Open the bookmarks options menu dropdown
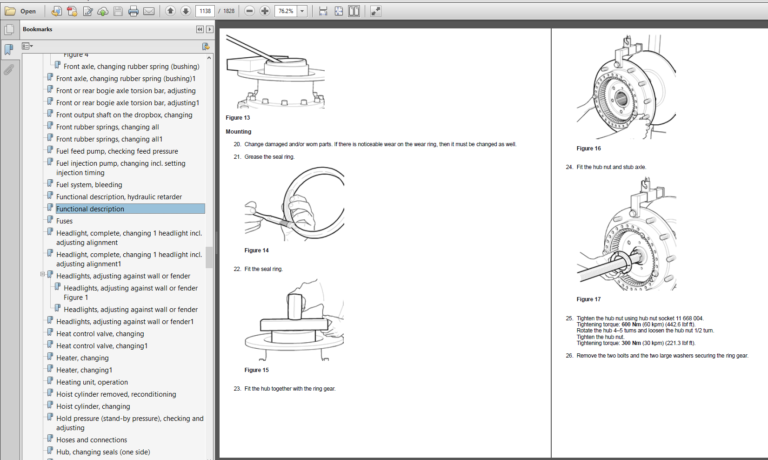Screen dimensions: 768x460 (29, 46)
